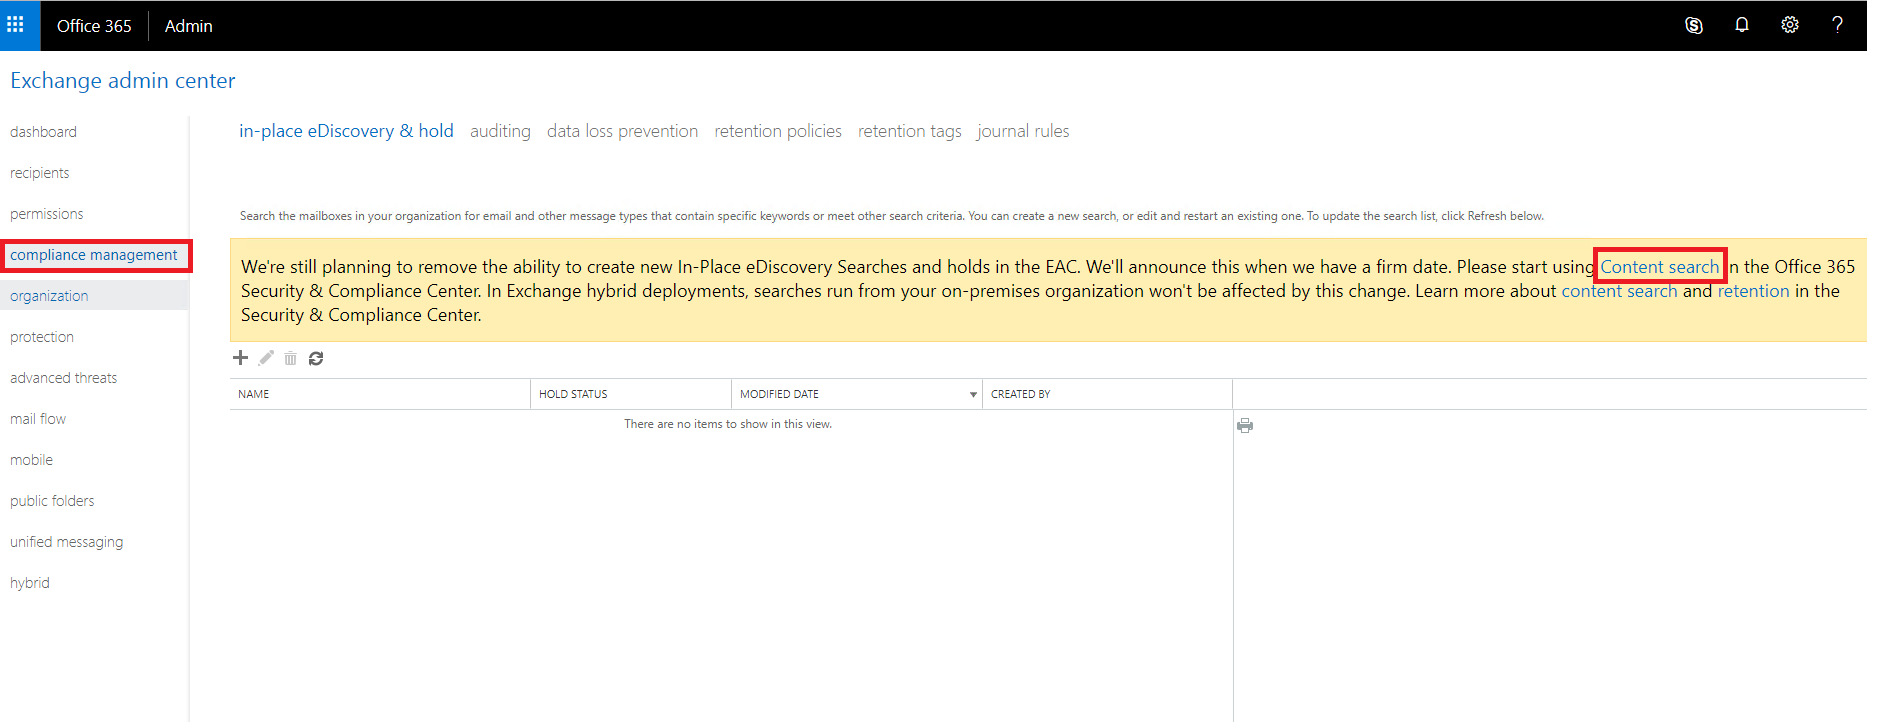Screen dimensions: 1879x722
Task: Sort list by Hold Status column header
Action: point(631,394)
